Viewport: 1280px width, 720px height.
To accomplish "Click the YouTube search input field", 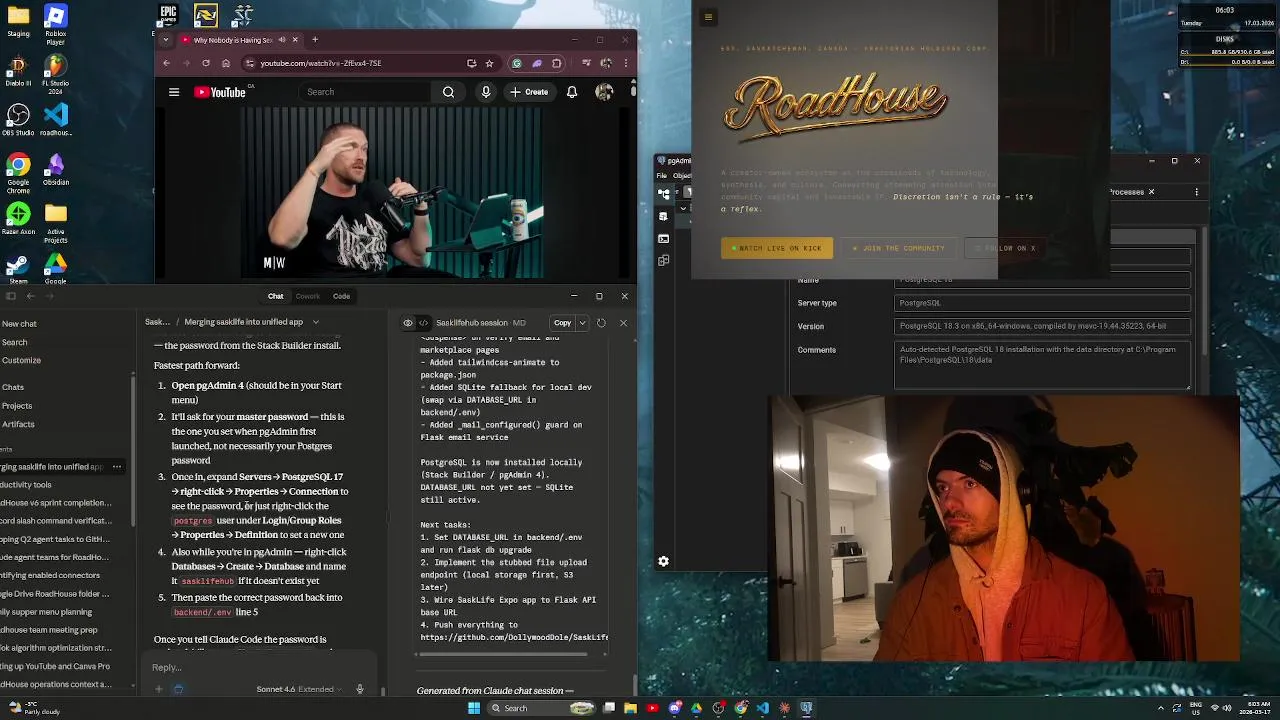I will [x=363, y=92].
